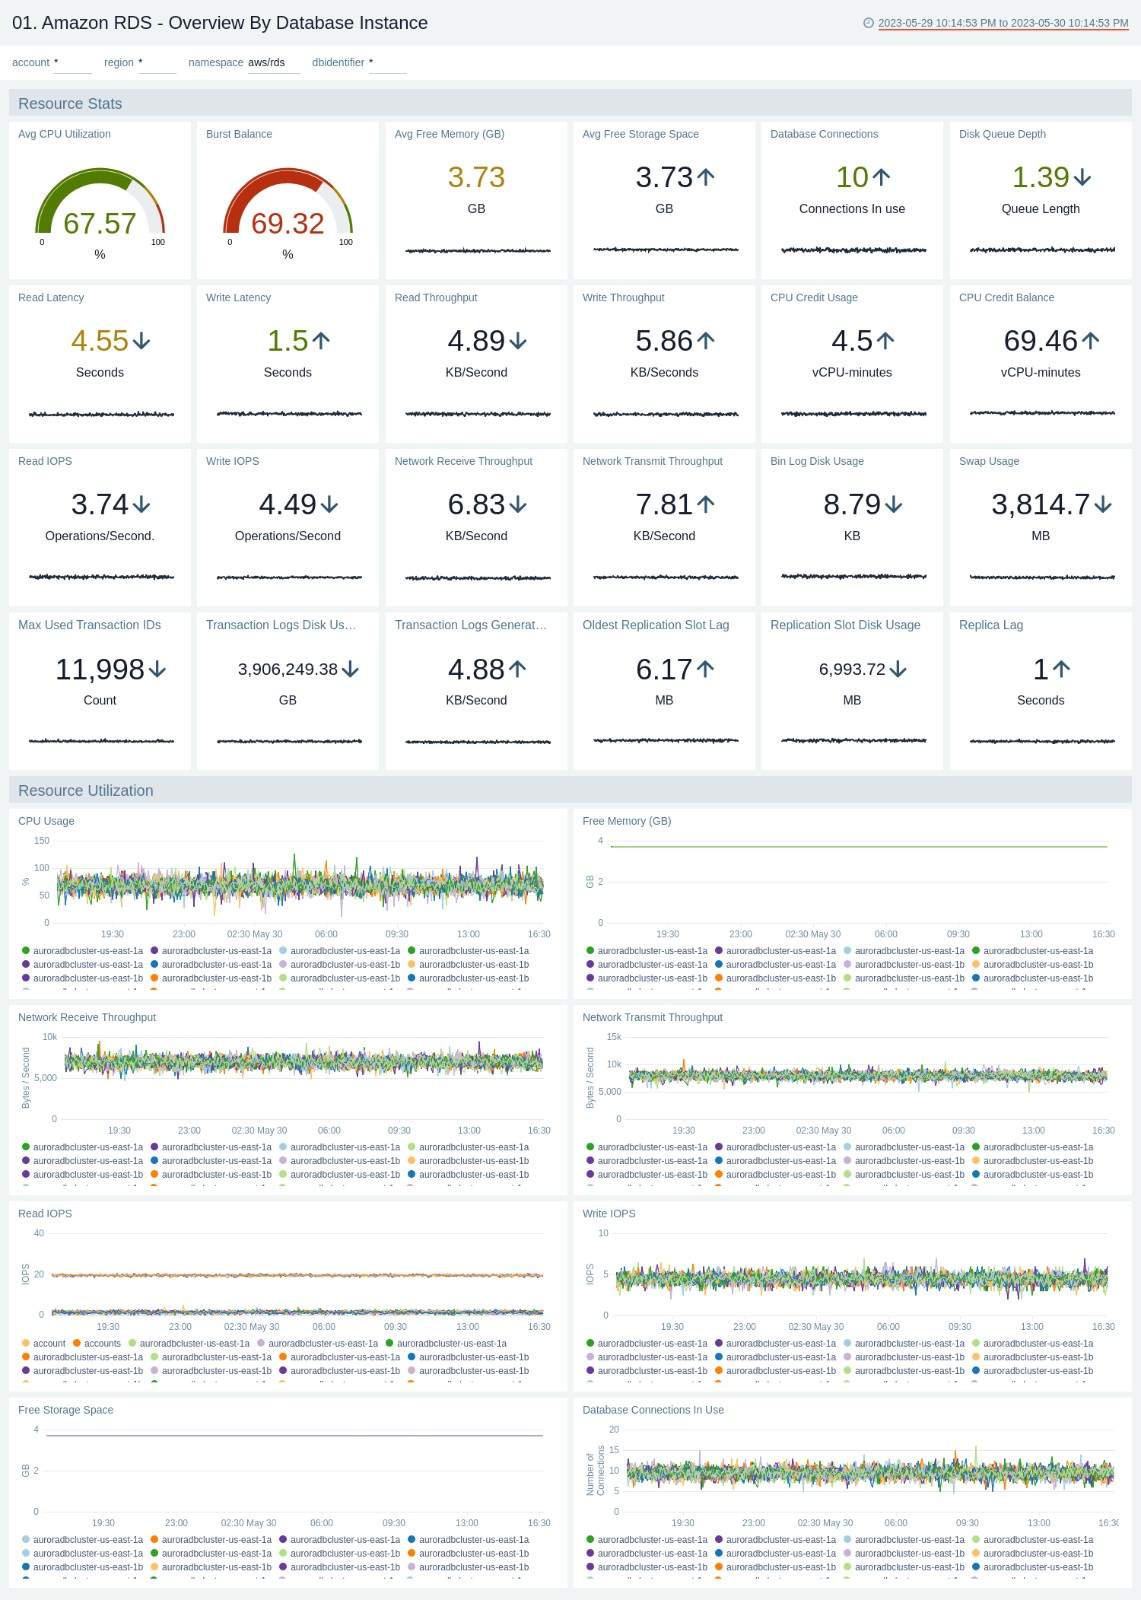Click the dashboard title '01. Amazon RDS - Overview'
This screenshot has width=1141, height=1600.
(x=220, y=23)
